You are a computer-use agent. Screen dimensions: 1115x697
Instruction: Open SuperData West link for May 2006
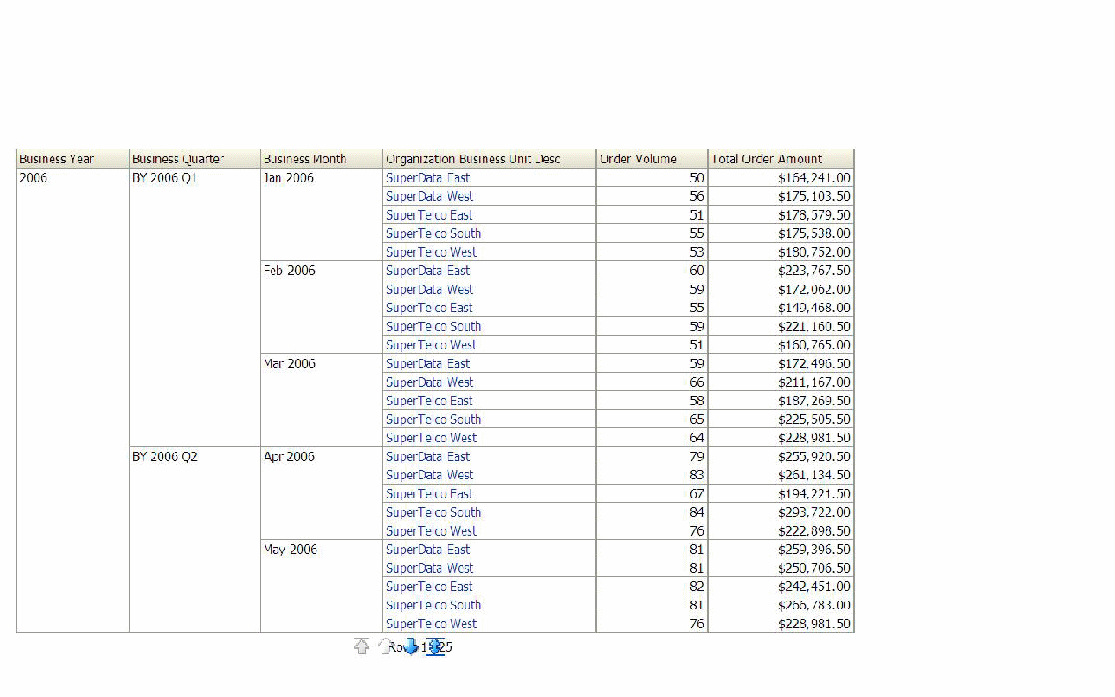point(429,568)
